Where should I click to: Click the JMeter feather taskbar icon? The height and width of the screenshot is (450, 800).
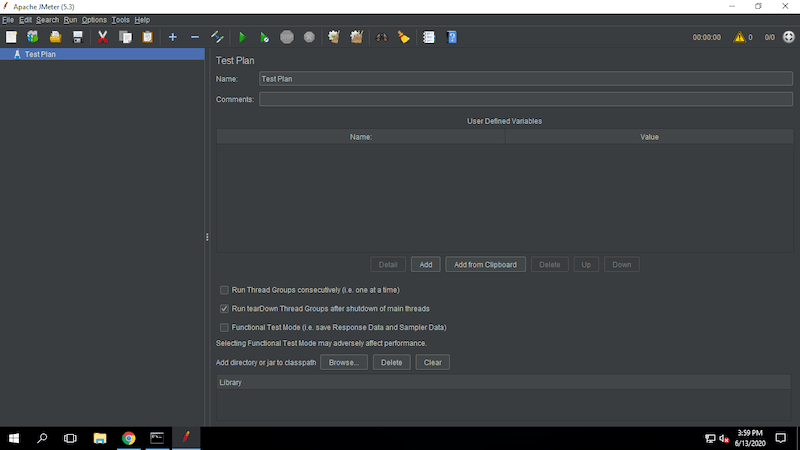pos(186,438)
